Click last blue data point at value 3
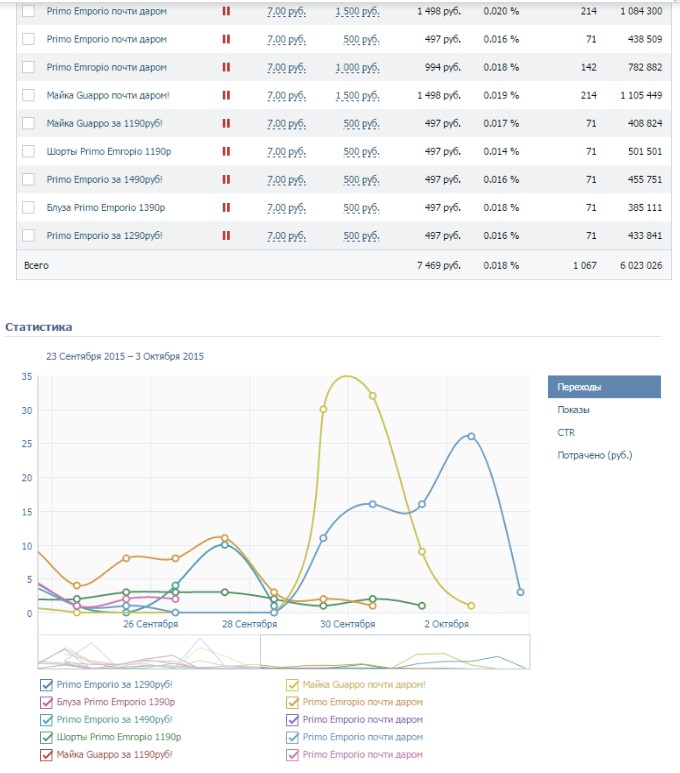Viewport: 680px width, 773px height. pyautogui.click(x=520, y=592)
